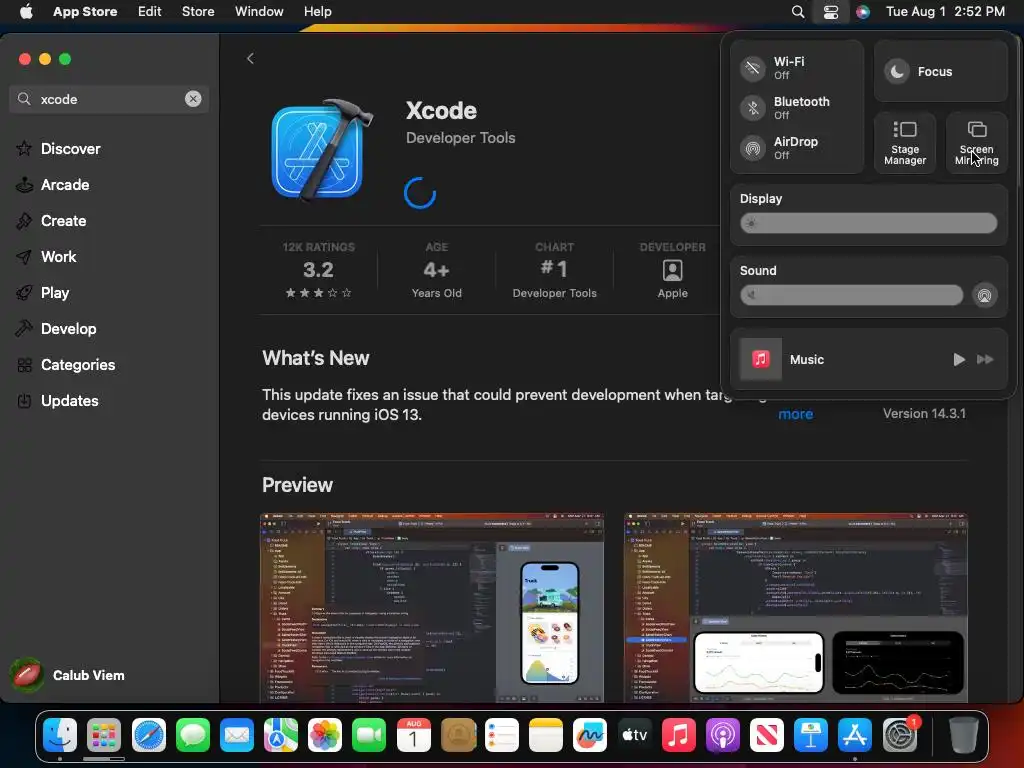Image resolution: width=1024 pixels, height=768 pixels.
Task: Open Music app artwork in Control Center
Action: tap(761, 359)
